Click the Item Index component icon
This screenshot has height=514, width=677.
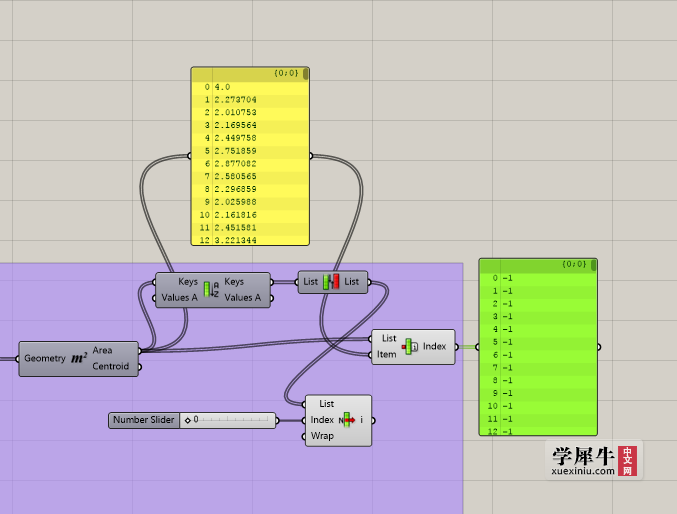click(410, 346)
